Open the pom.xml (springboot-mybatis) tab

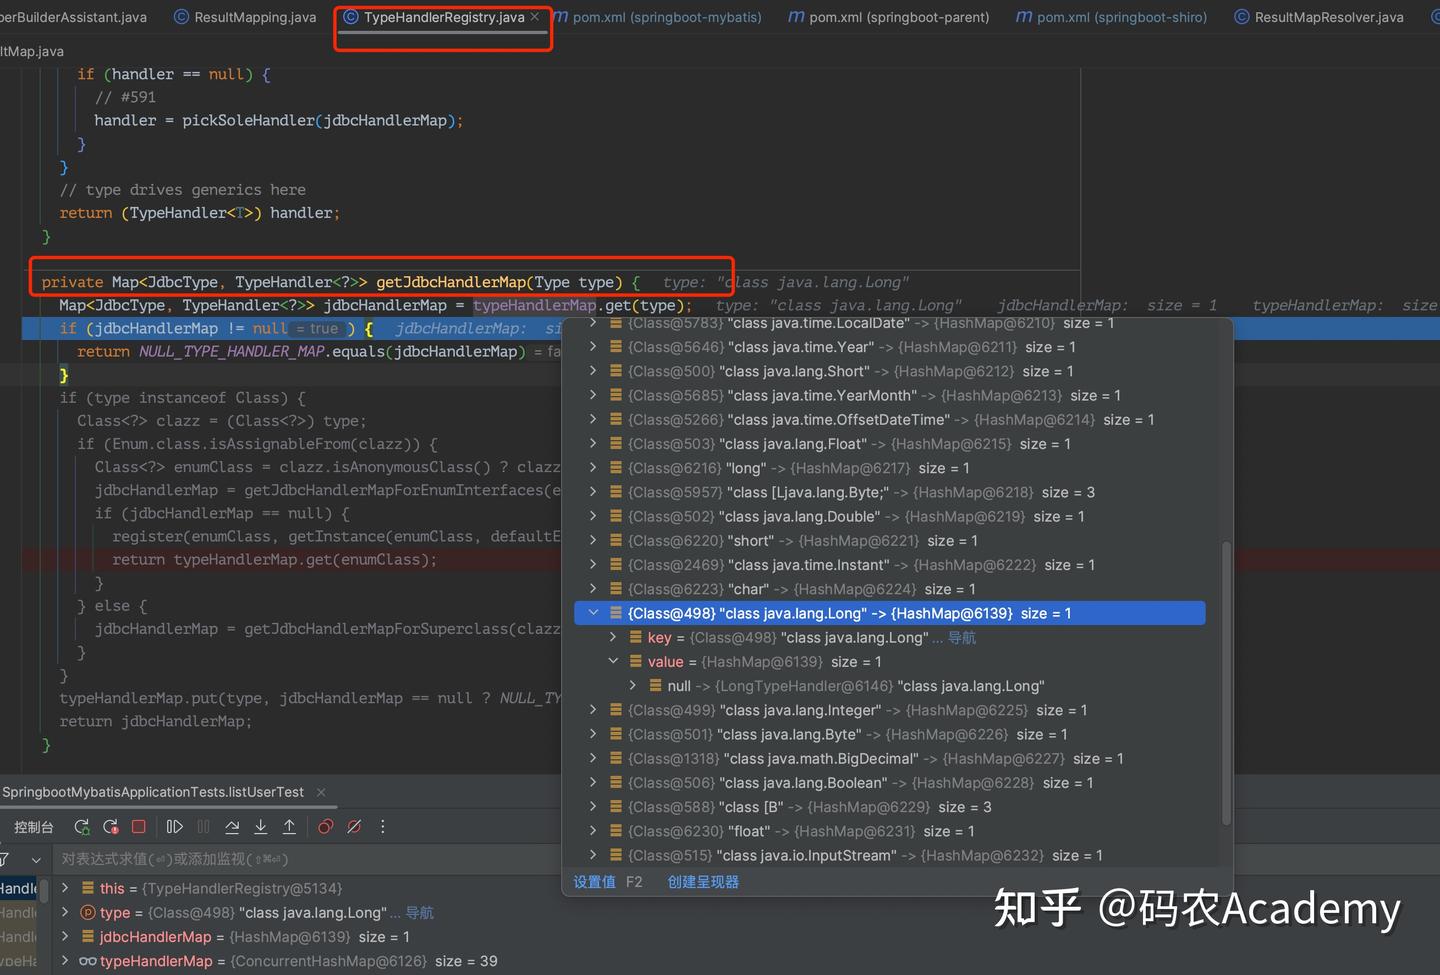pyautogui.click(x=657, y=17)
